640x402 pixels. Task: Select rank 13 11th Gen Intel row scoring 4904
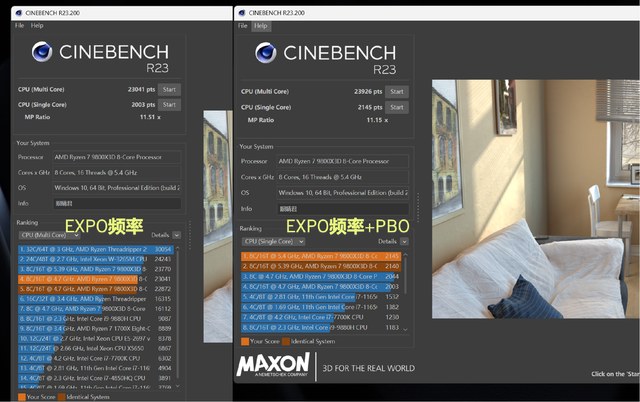(96, 368)
